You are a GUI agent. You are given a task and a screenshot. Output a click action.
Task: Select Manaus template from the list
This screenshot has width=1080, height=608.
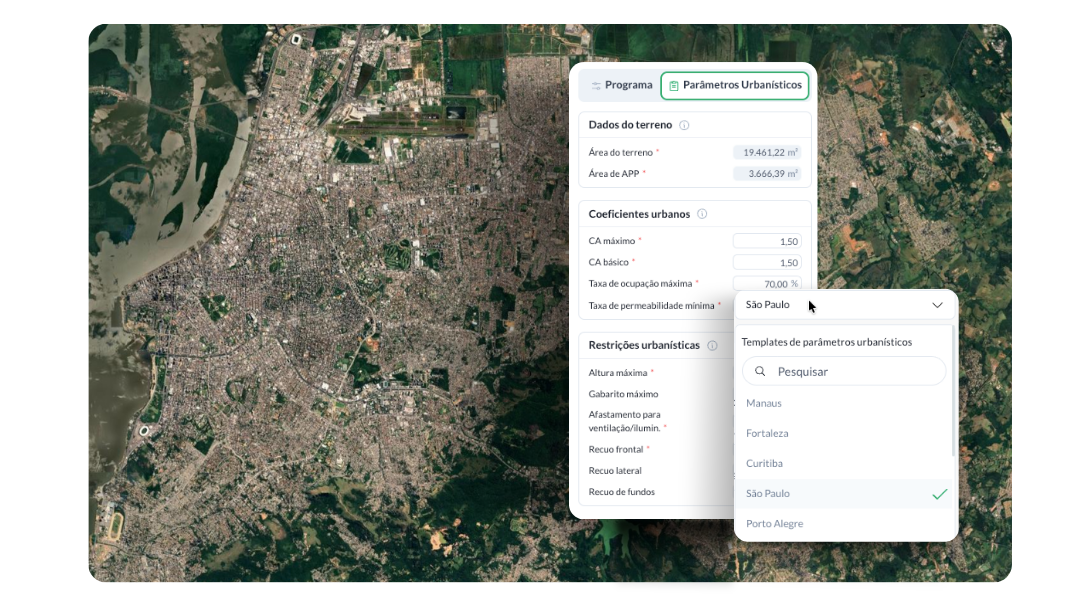coord(764,403)
